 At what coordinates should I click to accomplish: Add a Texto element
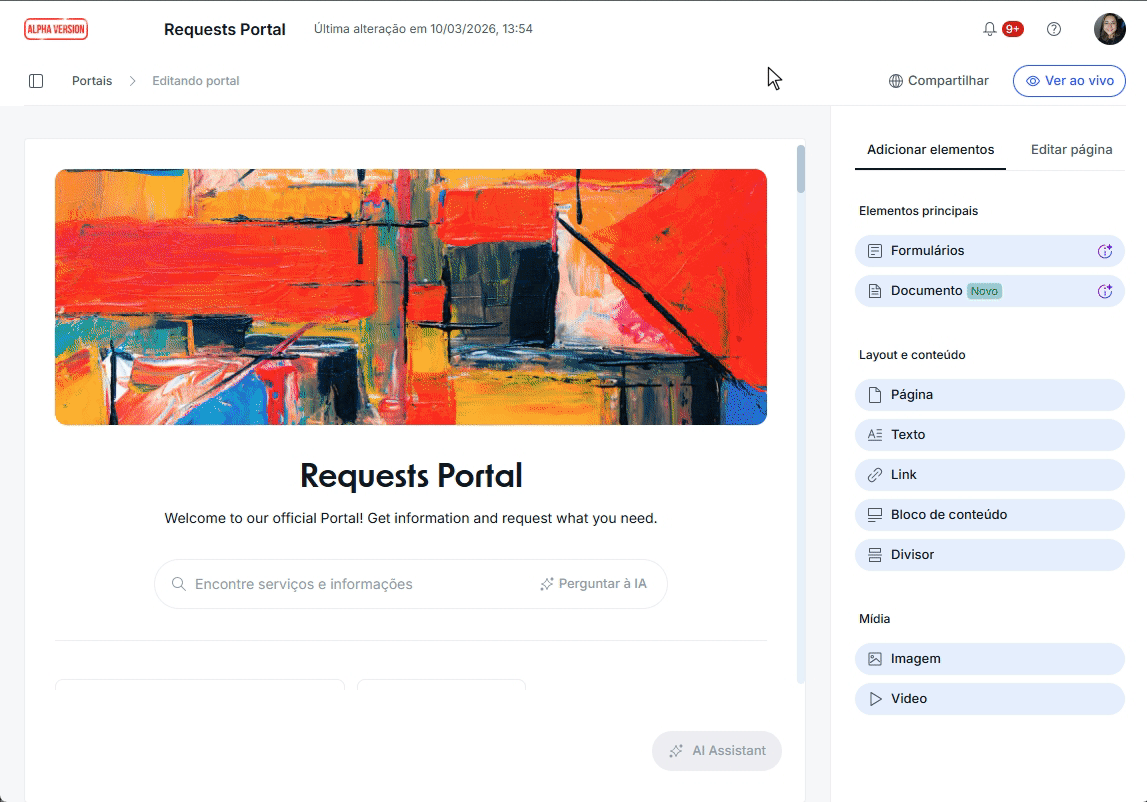pos(989,435)
